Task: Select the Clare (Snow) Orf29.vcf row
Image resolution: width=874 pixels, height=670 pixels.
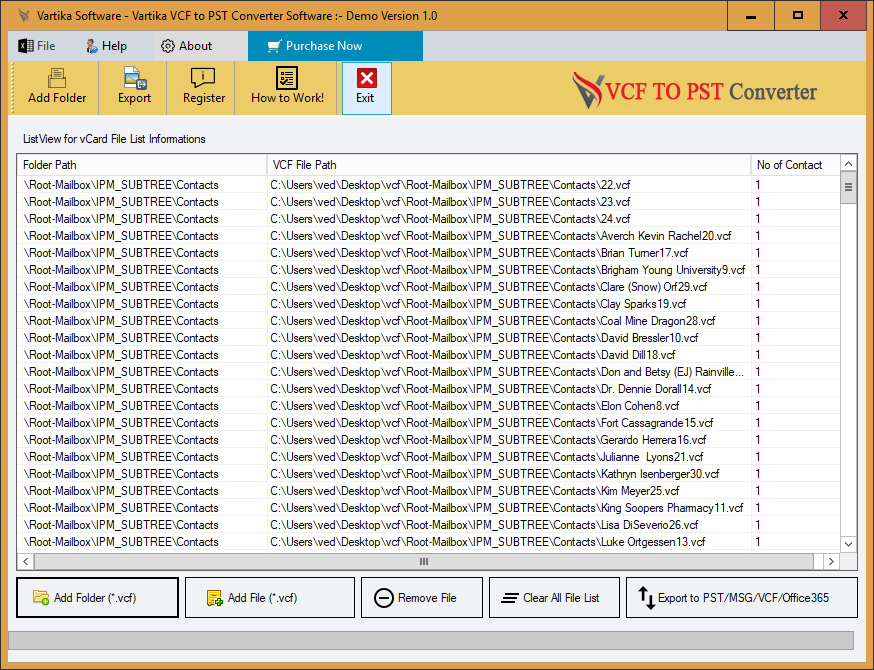Action: pos(428,287)
